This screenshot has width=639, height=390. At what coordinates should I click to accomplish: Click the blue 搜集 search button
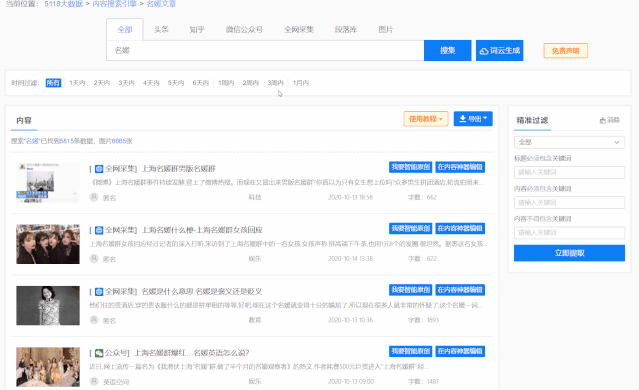(x=447, y=51)
